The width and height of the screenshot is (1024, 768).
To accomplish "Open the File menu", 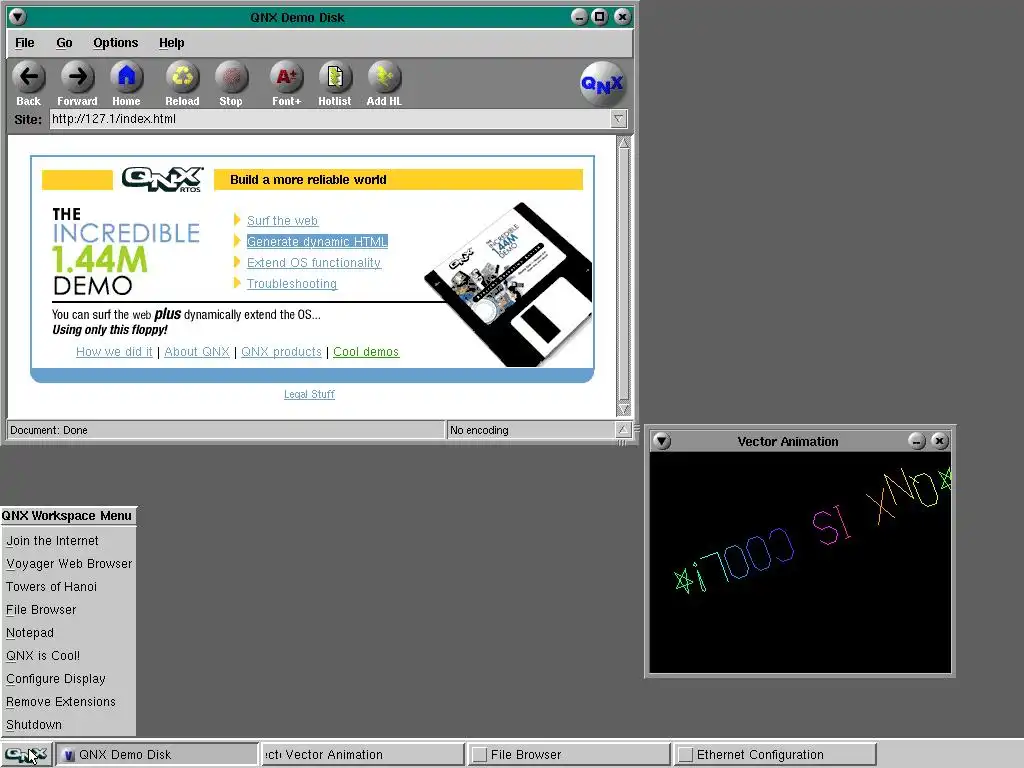I will (x=25, y=43).
